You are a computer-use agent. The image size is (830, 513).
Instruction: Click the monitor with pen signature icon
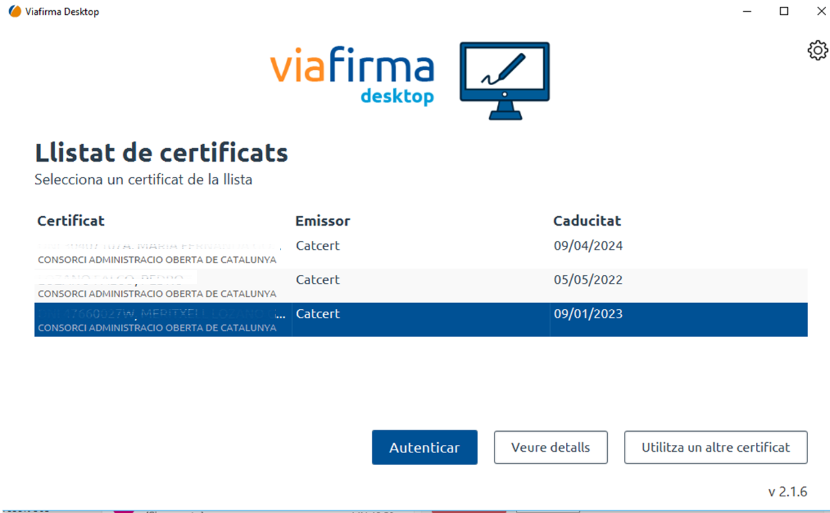504,80
